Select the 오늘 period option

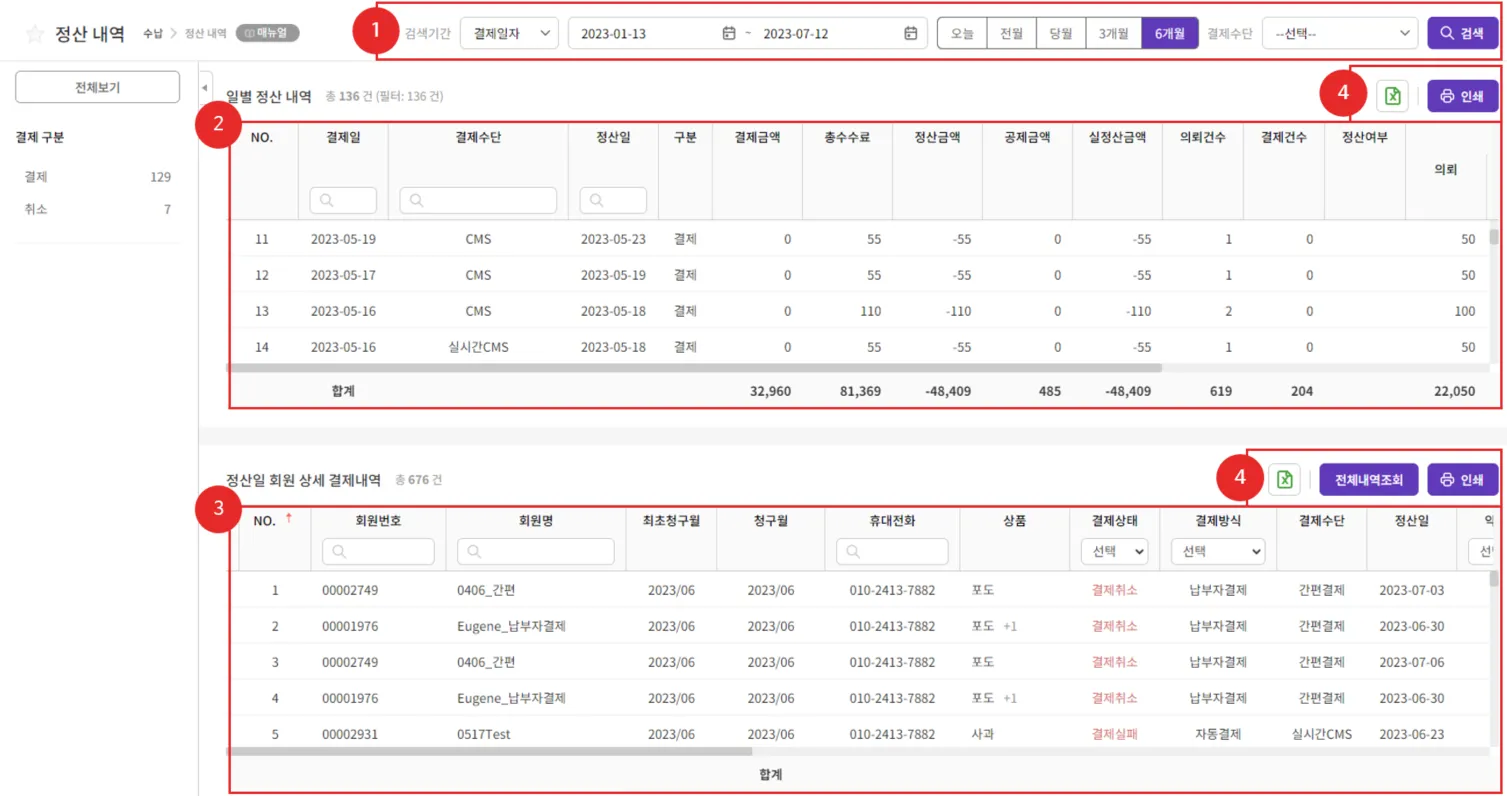point(962,33)
